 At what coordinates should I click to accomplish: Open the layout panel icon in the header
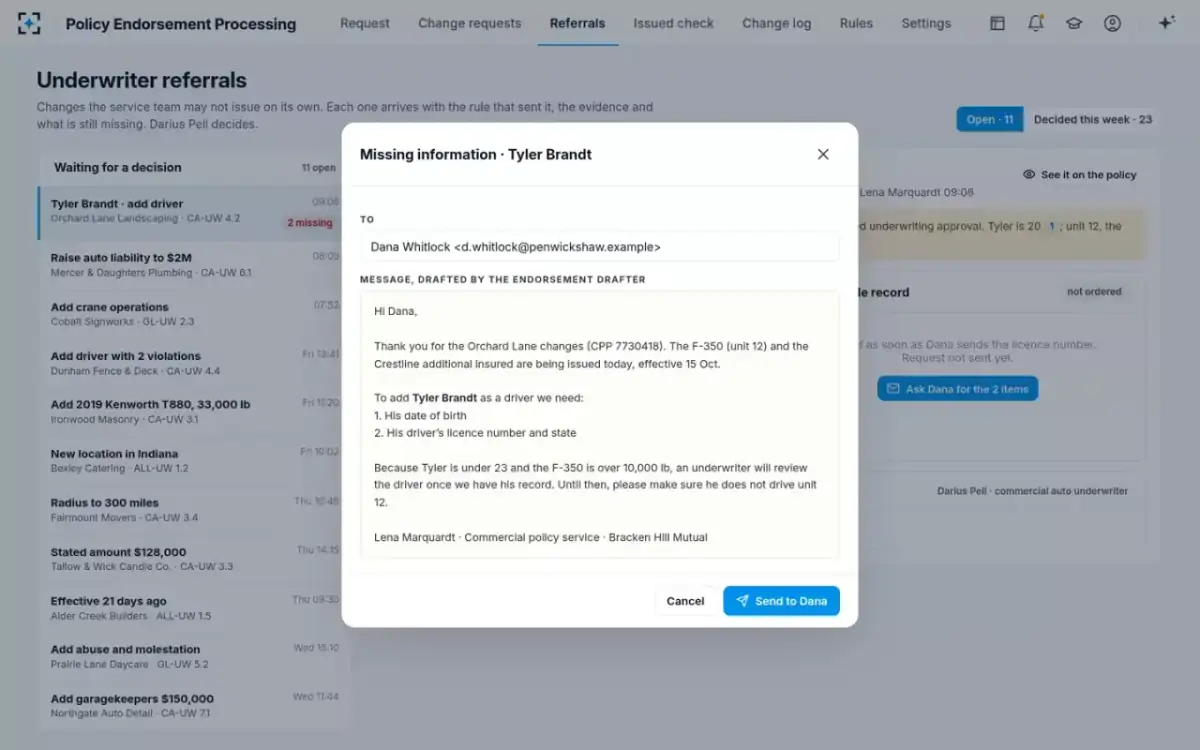pos(997,23)
